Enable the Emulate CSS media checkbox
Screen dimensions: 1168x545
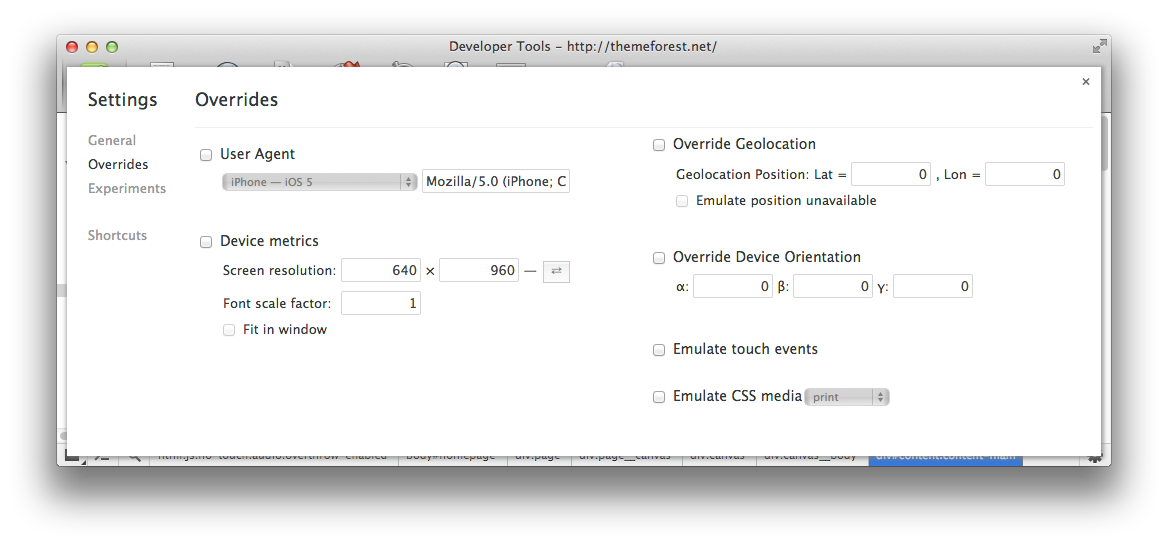pos(658,397)
